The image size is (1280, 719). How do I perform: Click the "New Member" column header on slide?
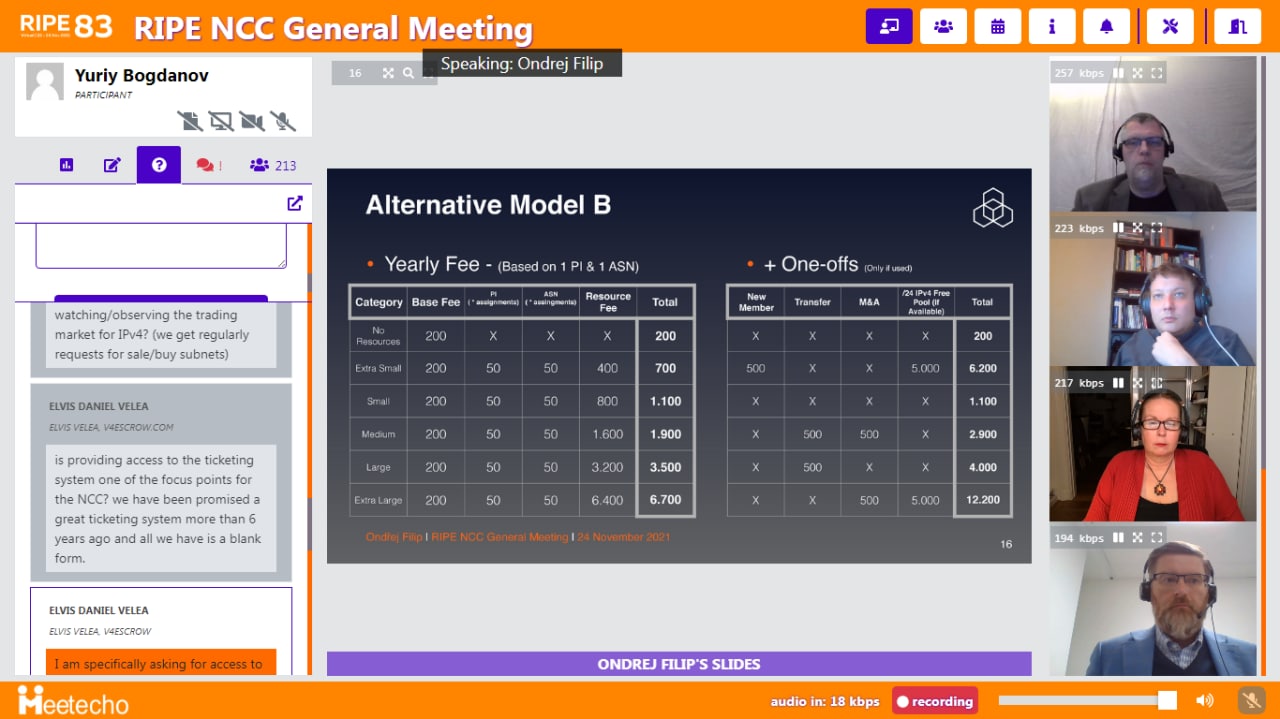coord(756,301)
